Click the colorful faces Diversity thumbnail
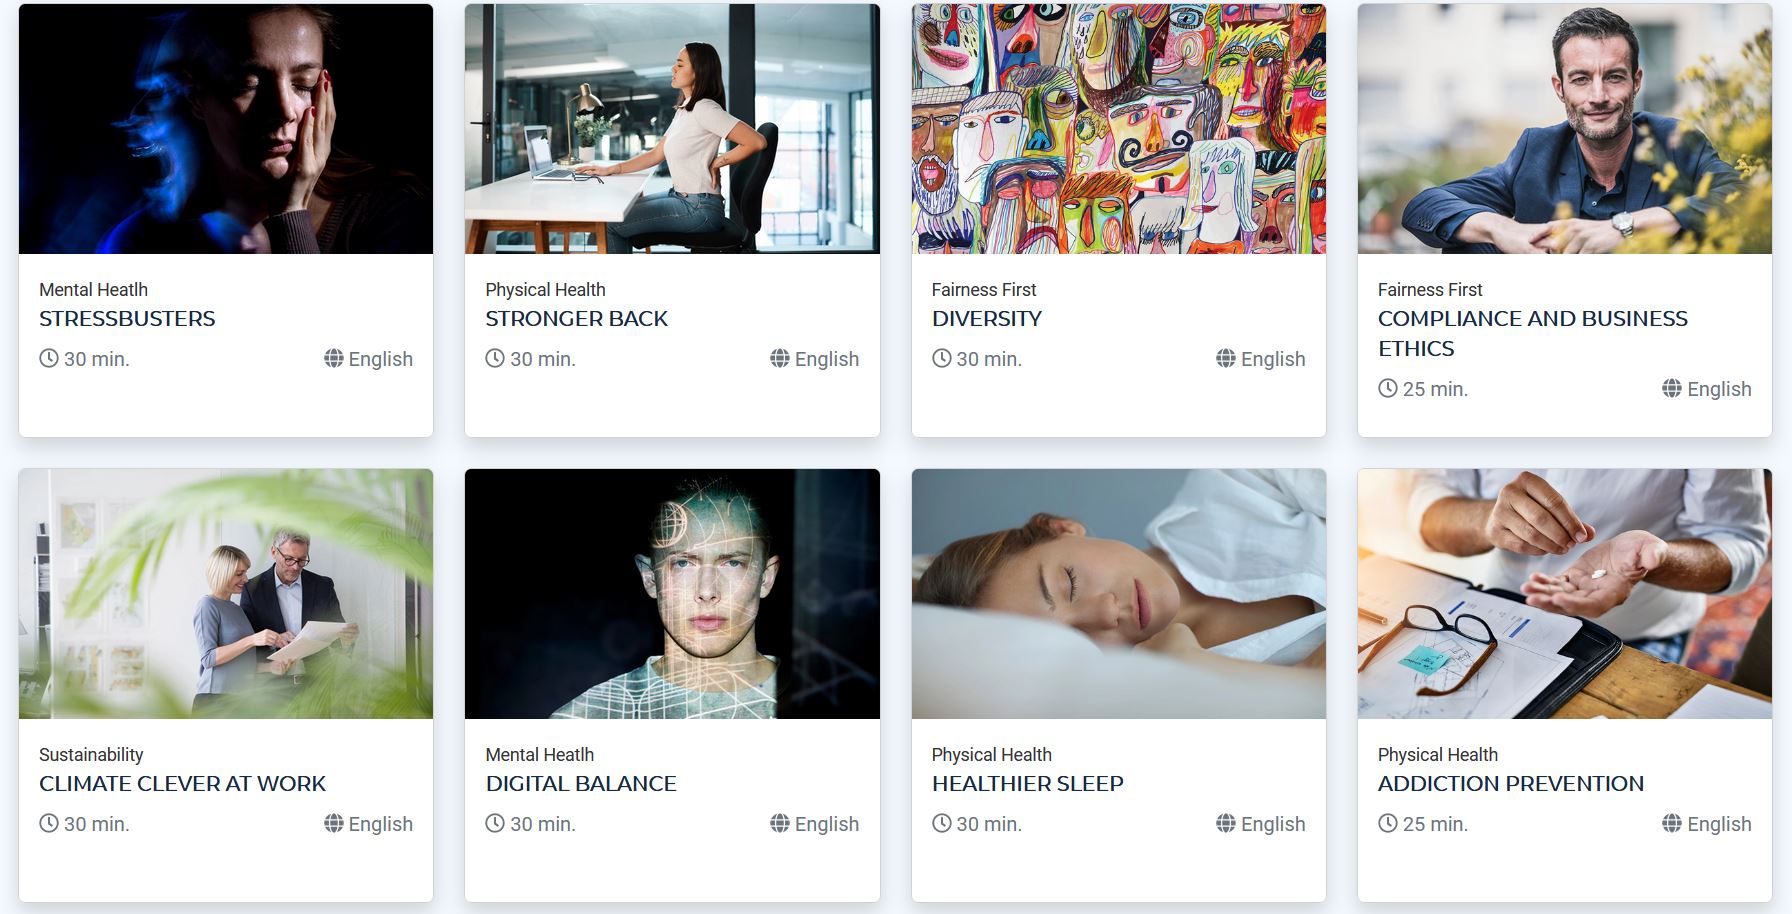This screenshot has width=1792, height=914. tap(1119, 129)
